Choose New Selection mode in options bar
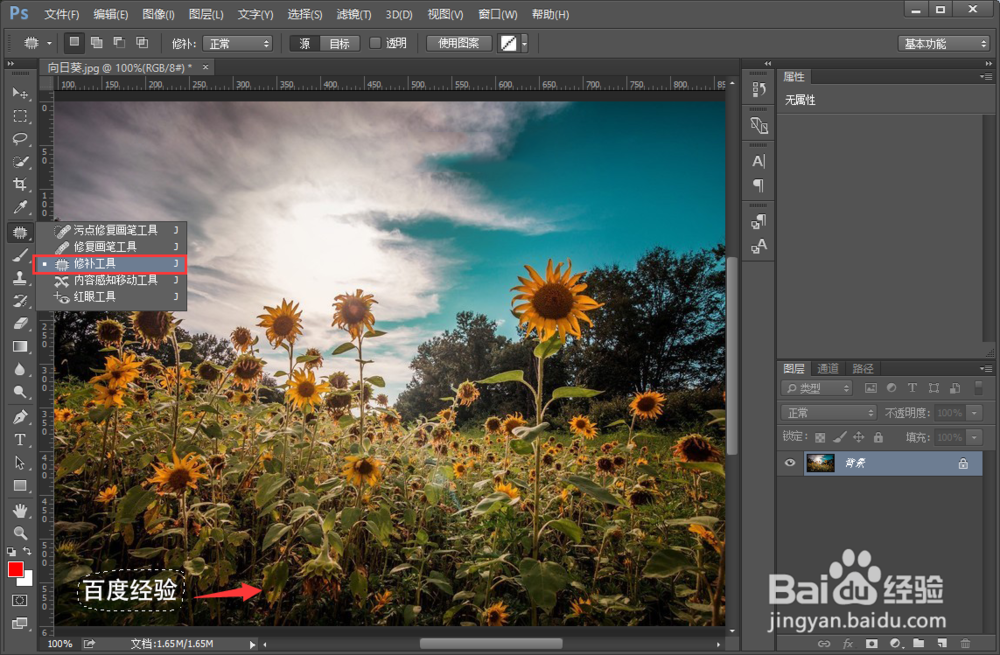 pos(74,43)
